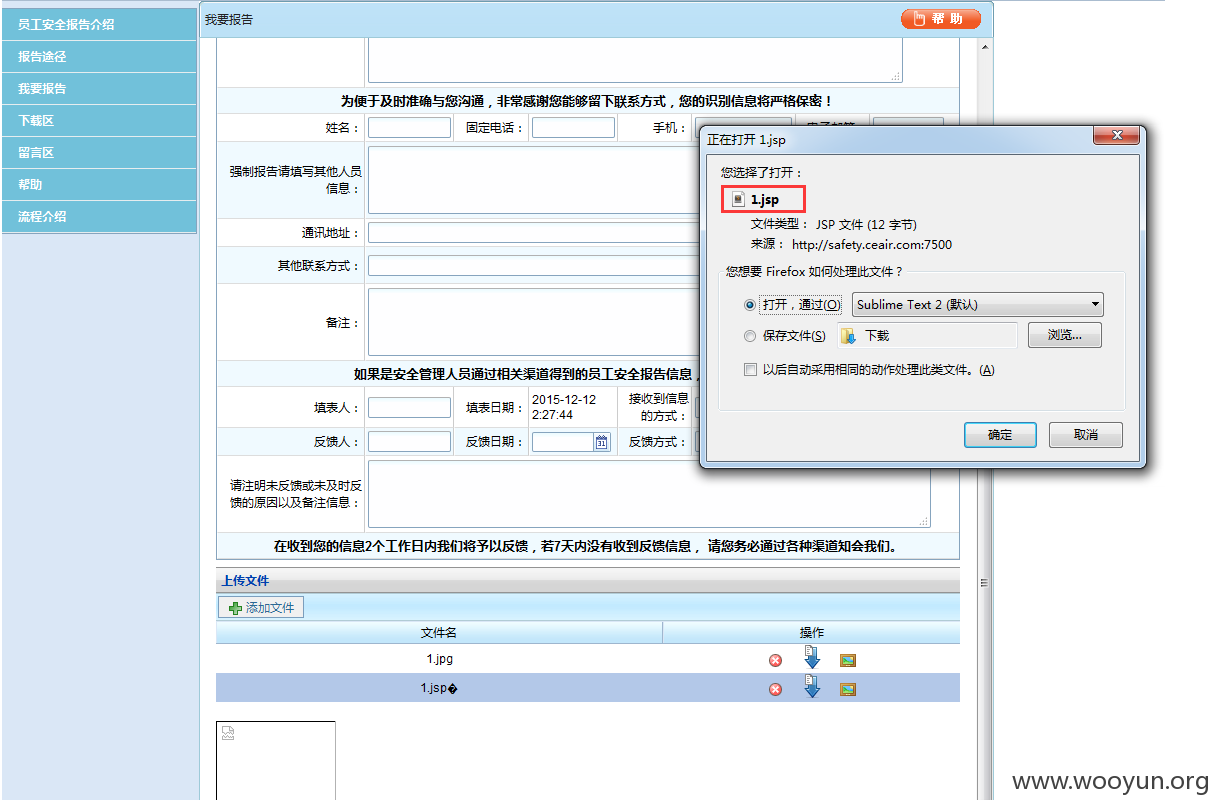Select the 保存文件 radio option
Screen dimensions: 1218x810
(x=750, y=336)
